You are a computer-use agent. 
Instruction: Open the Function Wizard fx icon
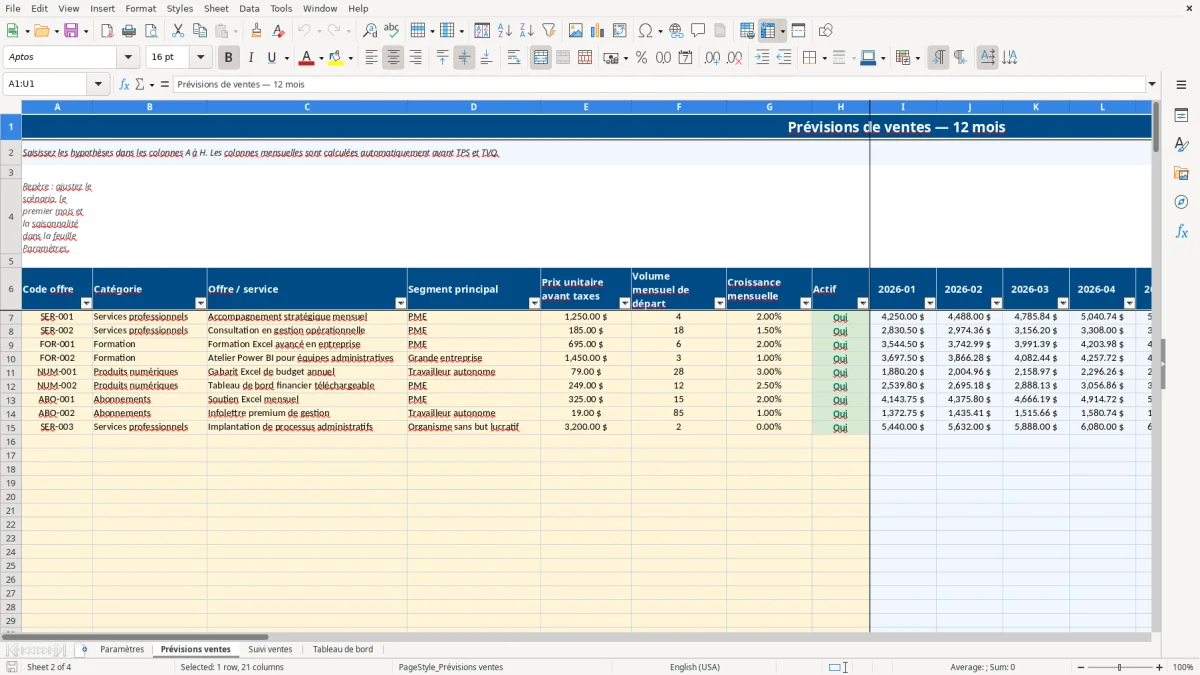(125, 84)
